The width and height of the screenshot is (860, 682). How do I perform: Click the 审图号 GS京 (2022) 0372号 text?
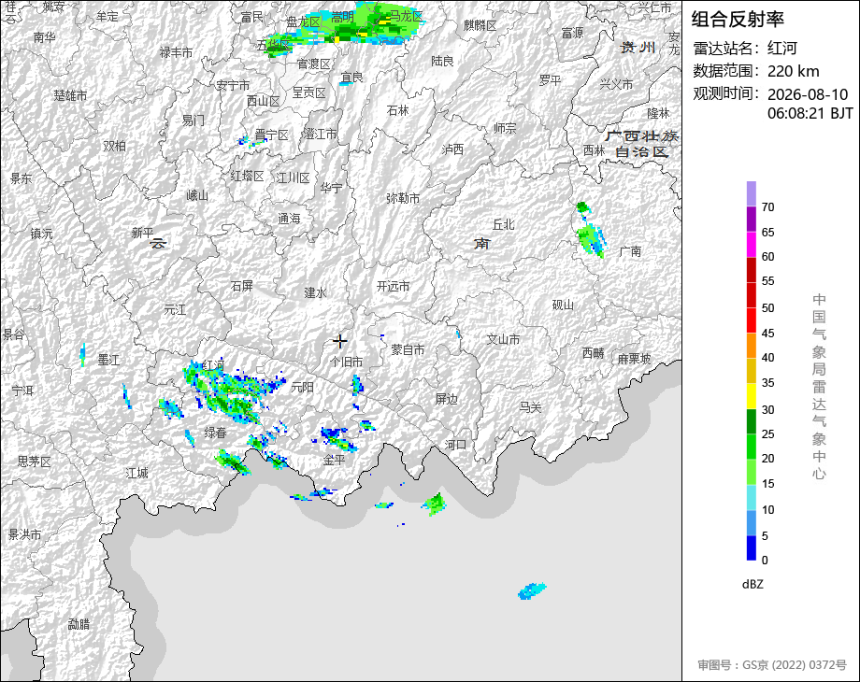[x=772, y=664]
